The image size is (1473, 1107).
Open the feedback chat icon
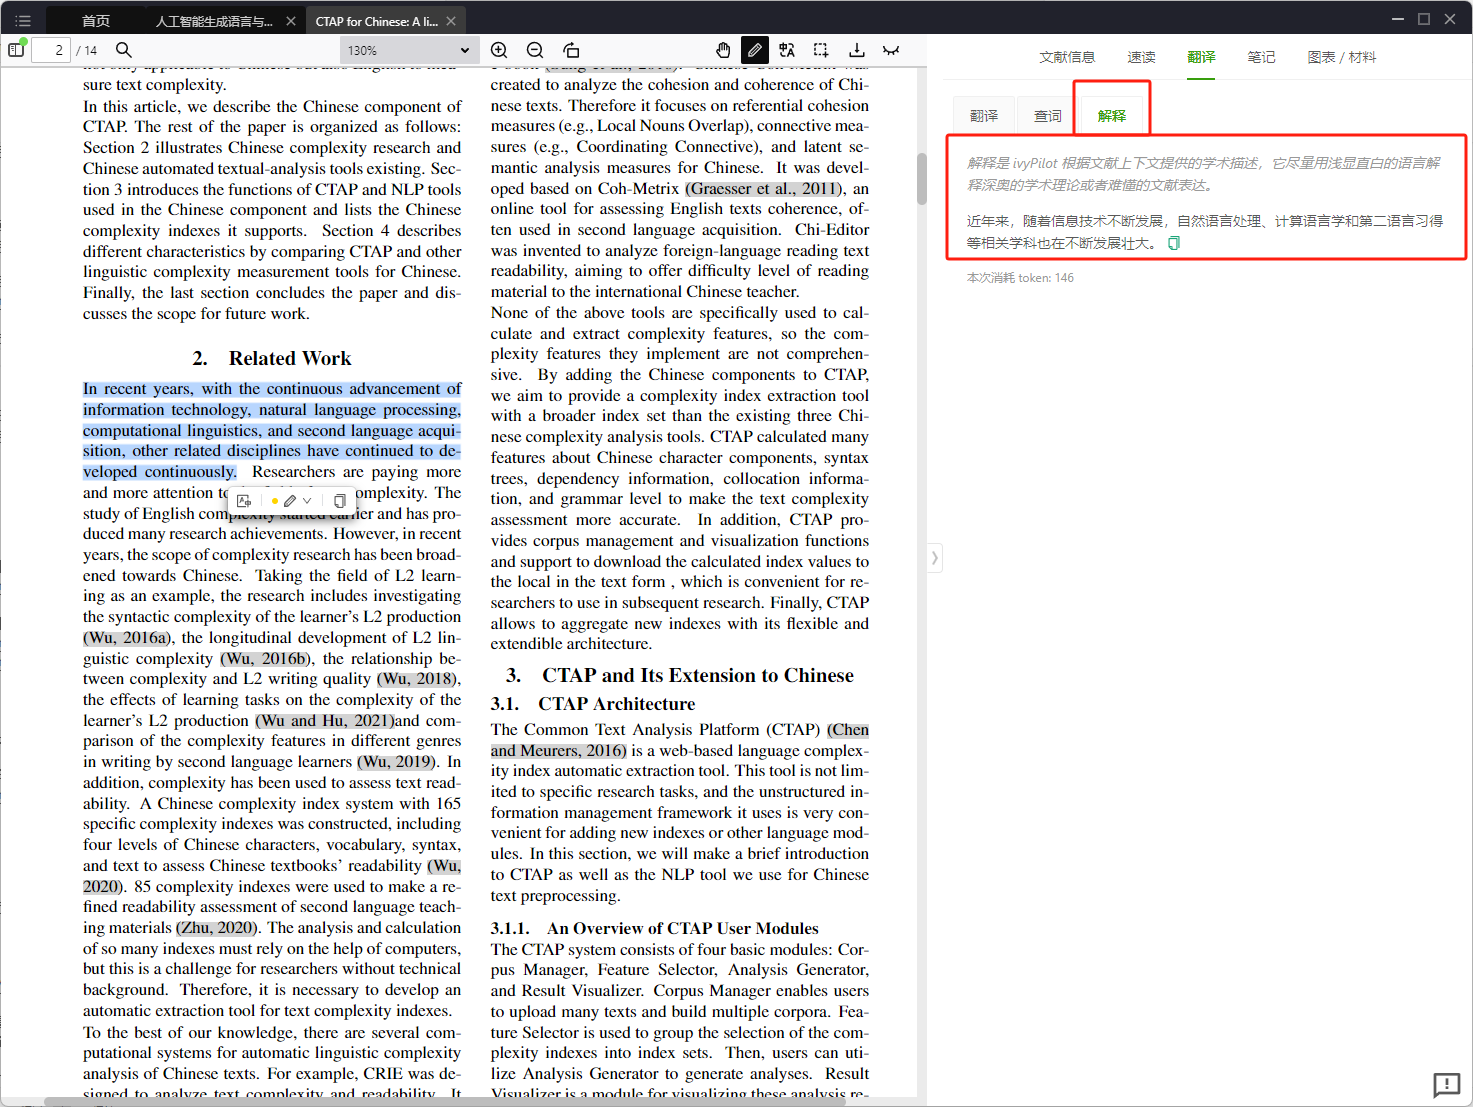click(1446, 1085)
